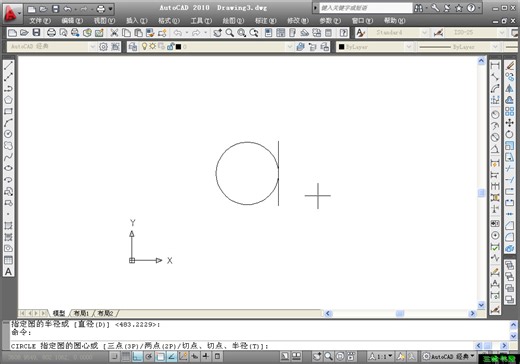Toggle Grid display in status bar
This screenshot has width=520, height=364.
pos(126,356)
